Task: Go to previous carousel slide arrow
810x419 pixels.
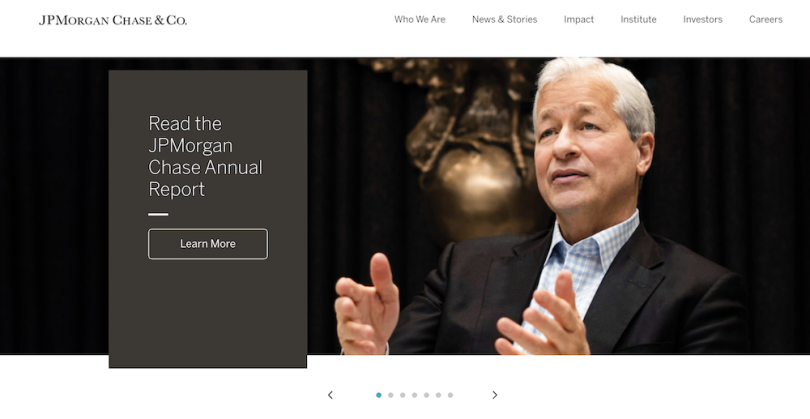Action: pos(331,395)
